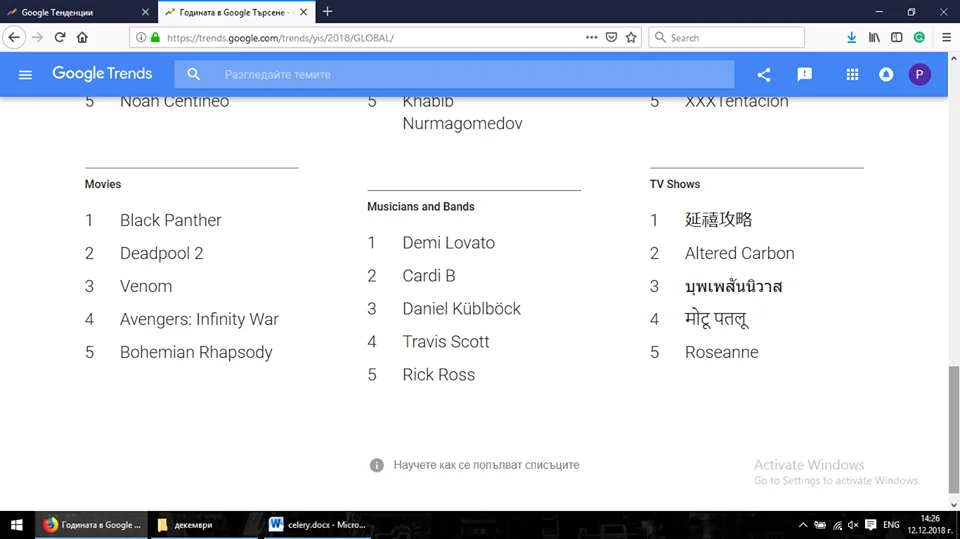960x539 pixels.
Task: Click the Научете как се попълват списъците link
Action: pyautogui.click(x=486, y=465)
